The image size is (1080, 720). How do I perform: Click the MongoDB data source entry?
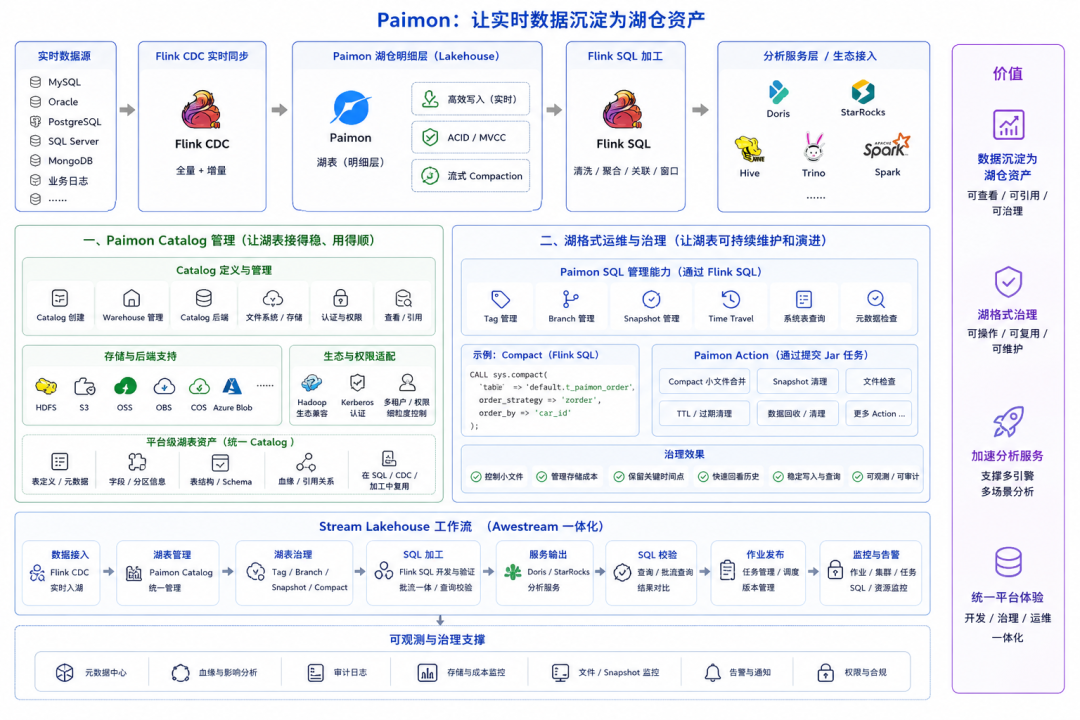[61, 161]
